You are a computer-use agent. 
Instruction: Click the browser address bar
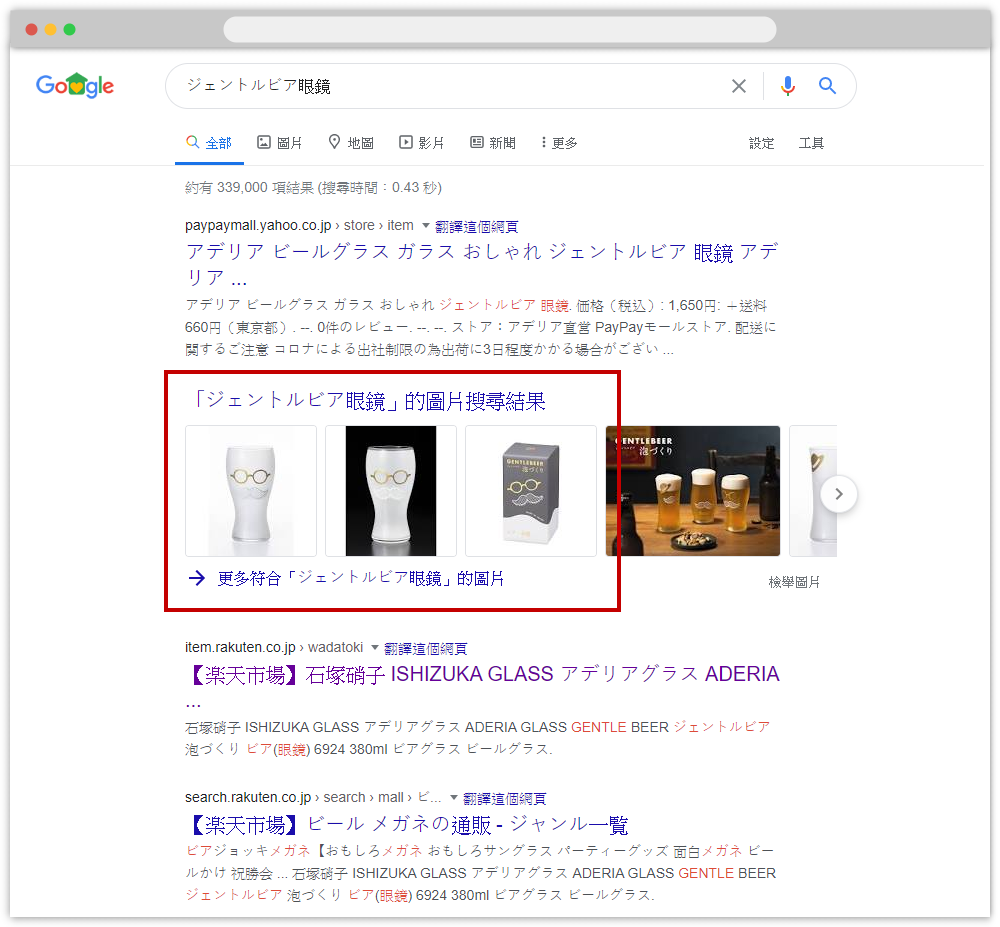(x=500, y=29)
